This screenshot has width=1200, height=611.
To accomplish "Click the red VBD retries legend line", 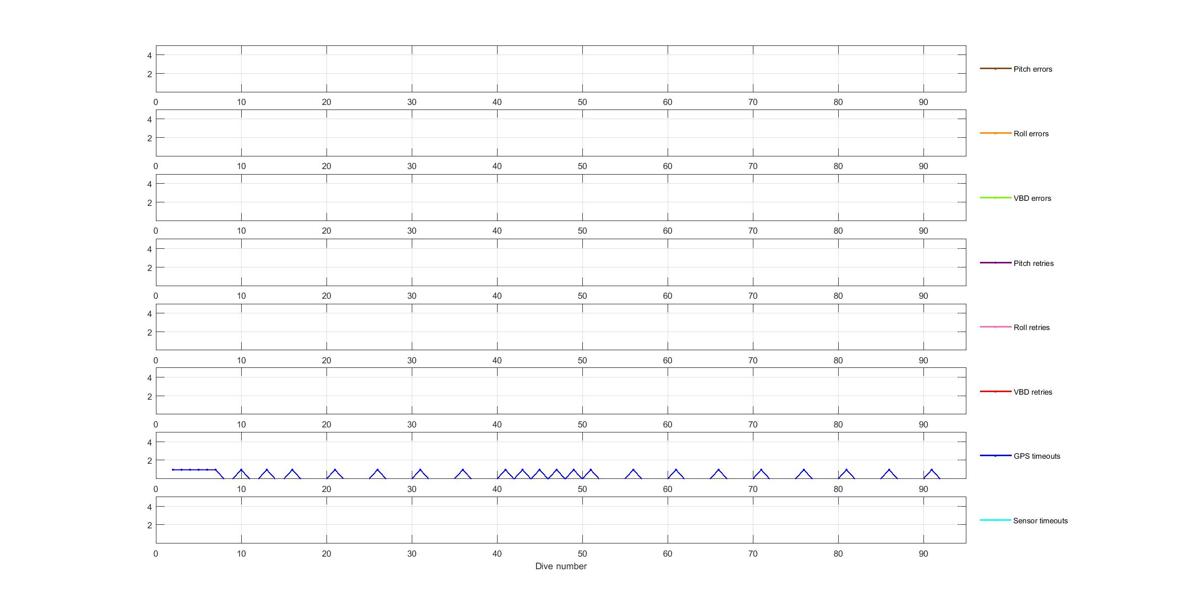I will point(995,392).
